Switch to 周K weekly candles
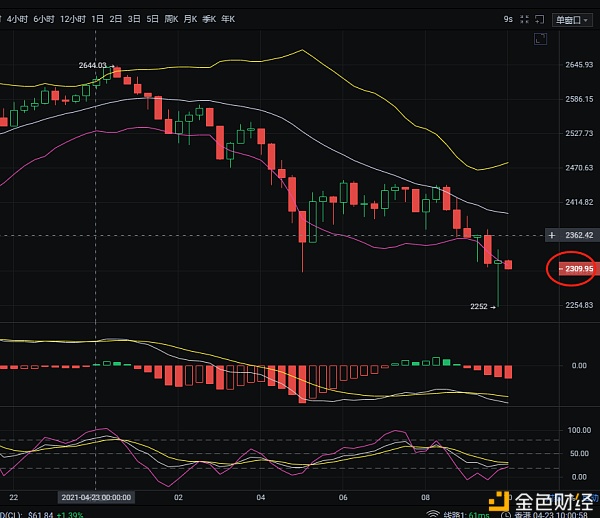The image size is (600, 518). click(172, 19)
